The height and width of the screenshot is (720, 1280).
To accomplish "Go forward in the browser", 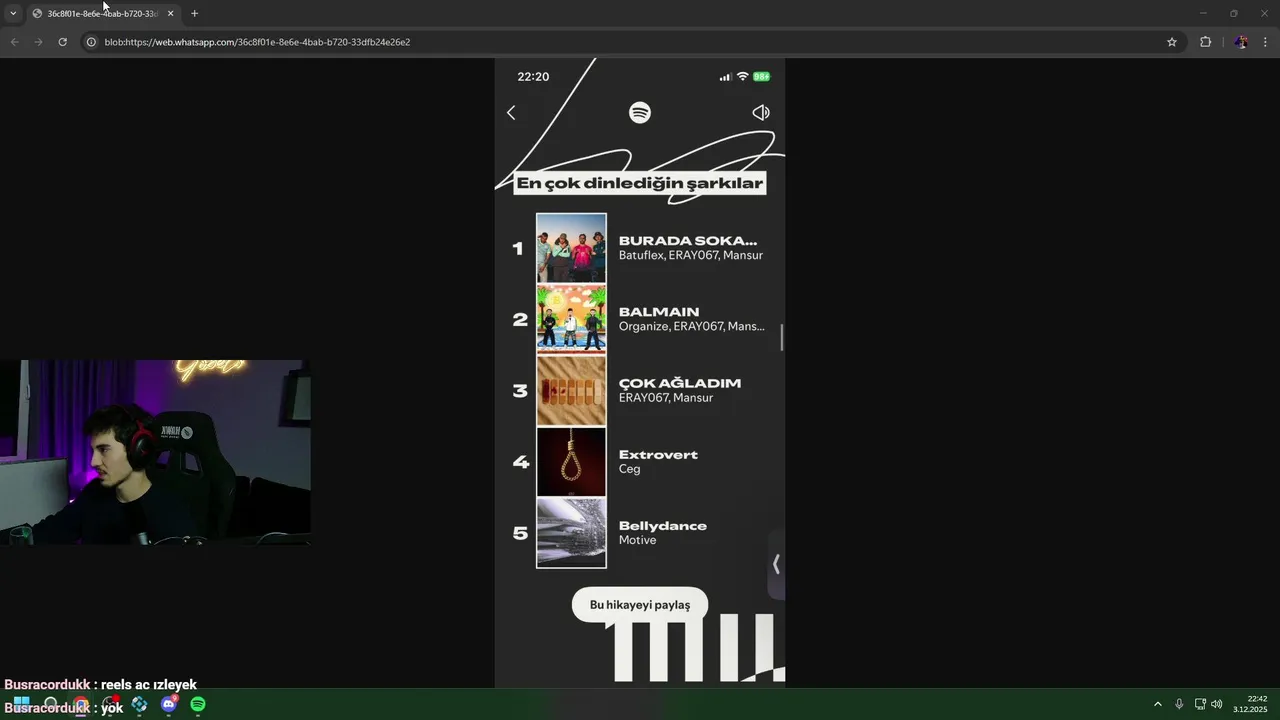I will (38, 42).
